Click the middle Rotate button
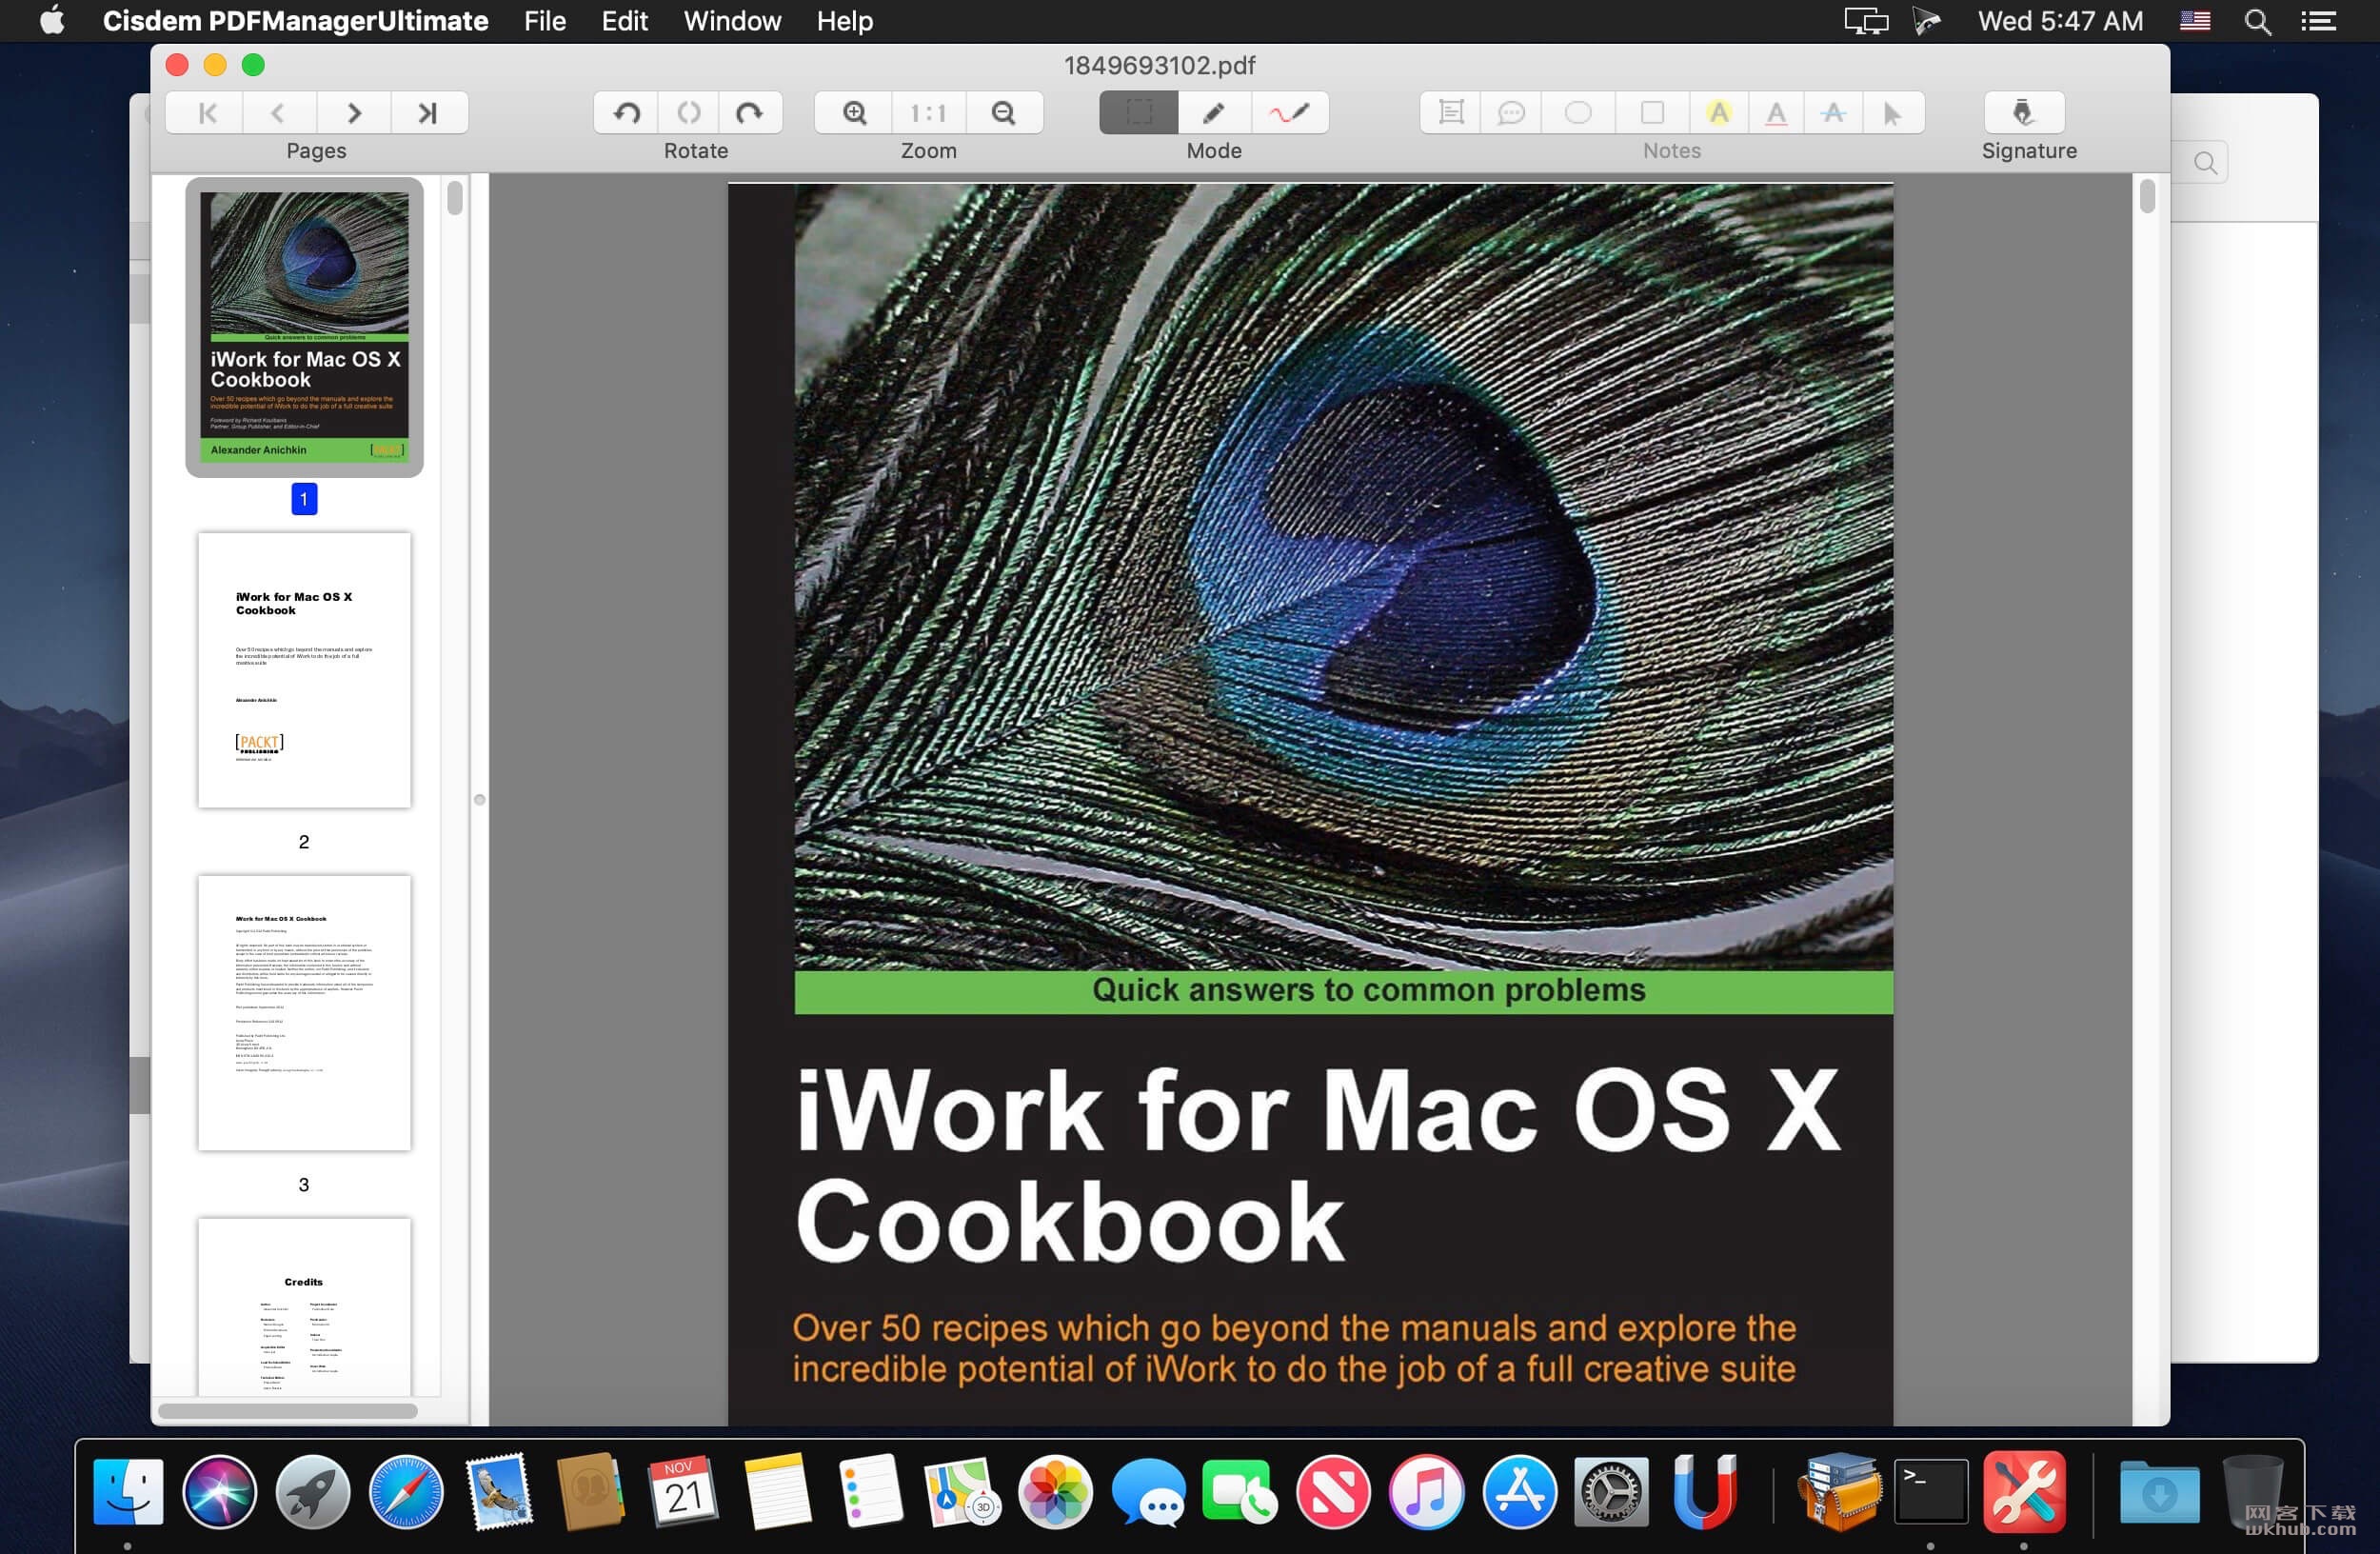This screenshot has width=2380, height=1554. point(688,113)
